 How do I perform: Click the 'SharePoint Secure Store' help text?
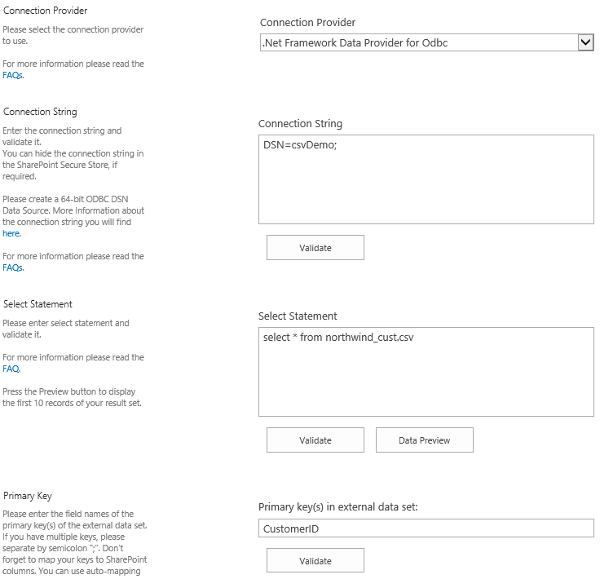pyautogui.click(x=72, y=164)
